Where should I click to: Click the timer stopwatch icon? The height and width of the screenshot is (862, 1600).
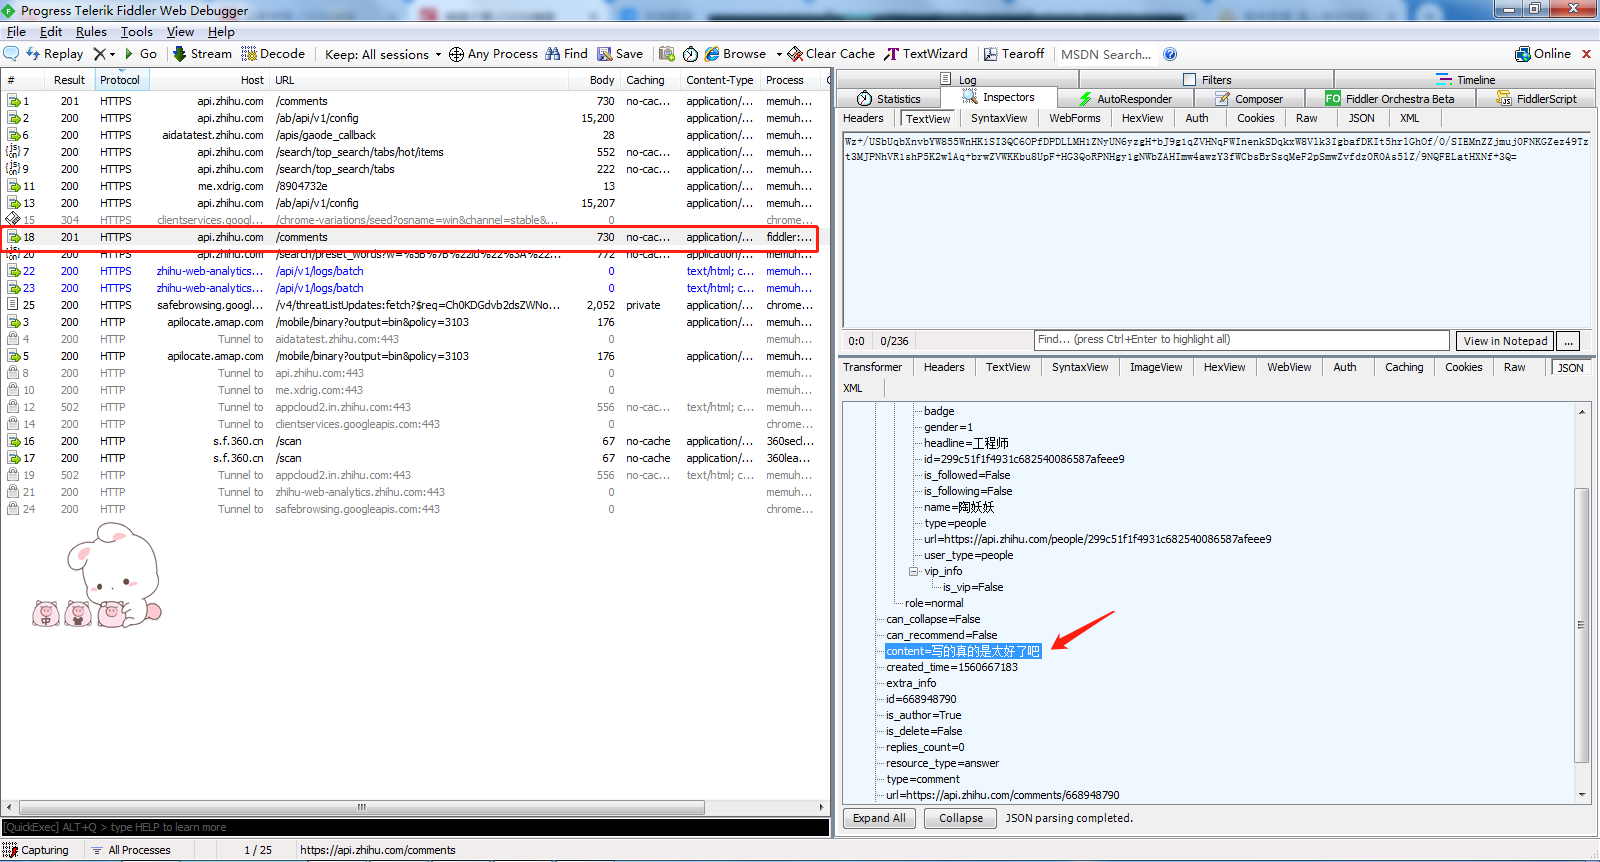click(x=690, y=54)
